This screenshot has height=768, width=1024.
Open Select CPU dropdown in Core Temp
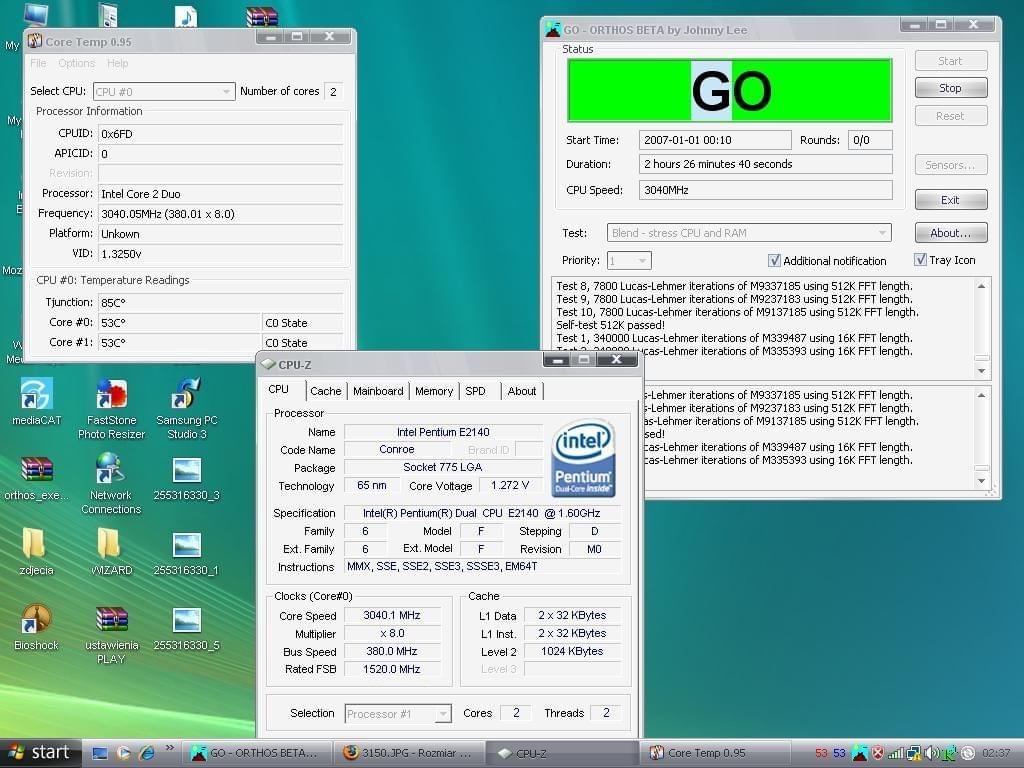(x=164, y=92)
